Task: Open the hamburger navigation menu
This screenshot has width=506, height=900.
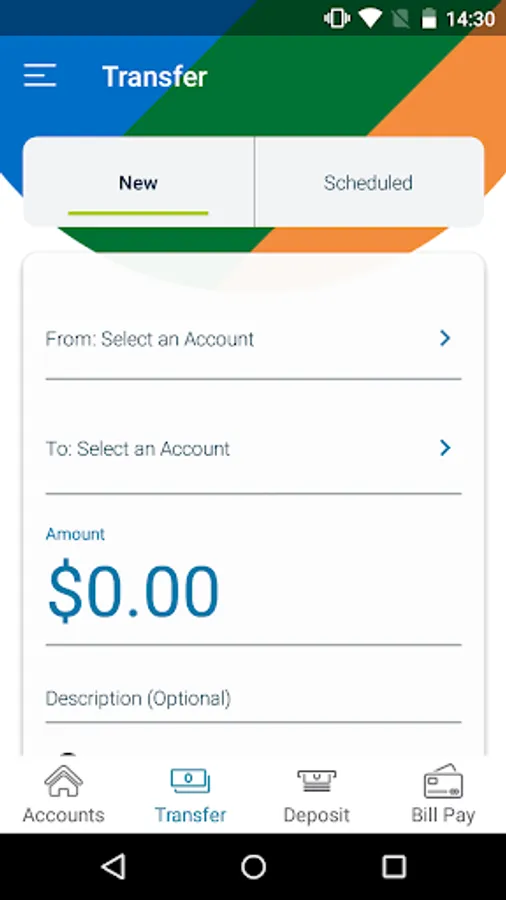Action: (40, 76)
